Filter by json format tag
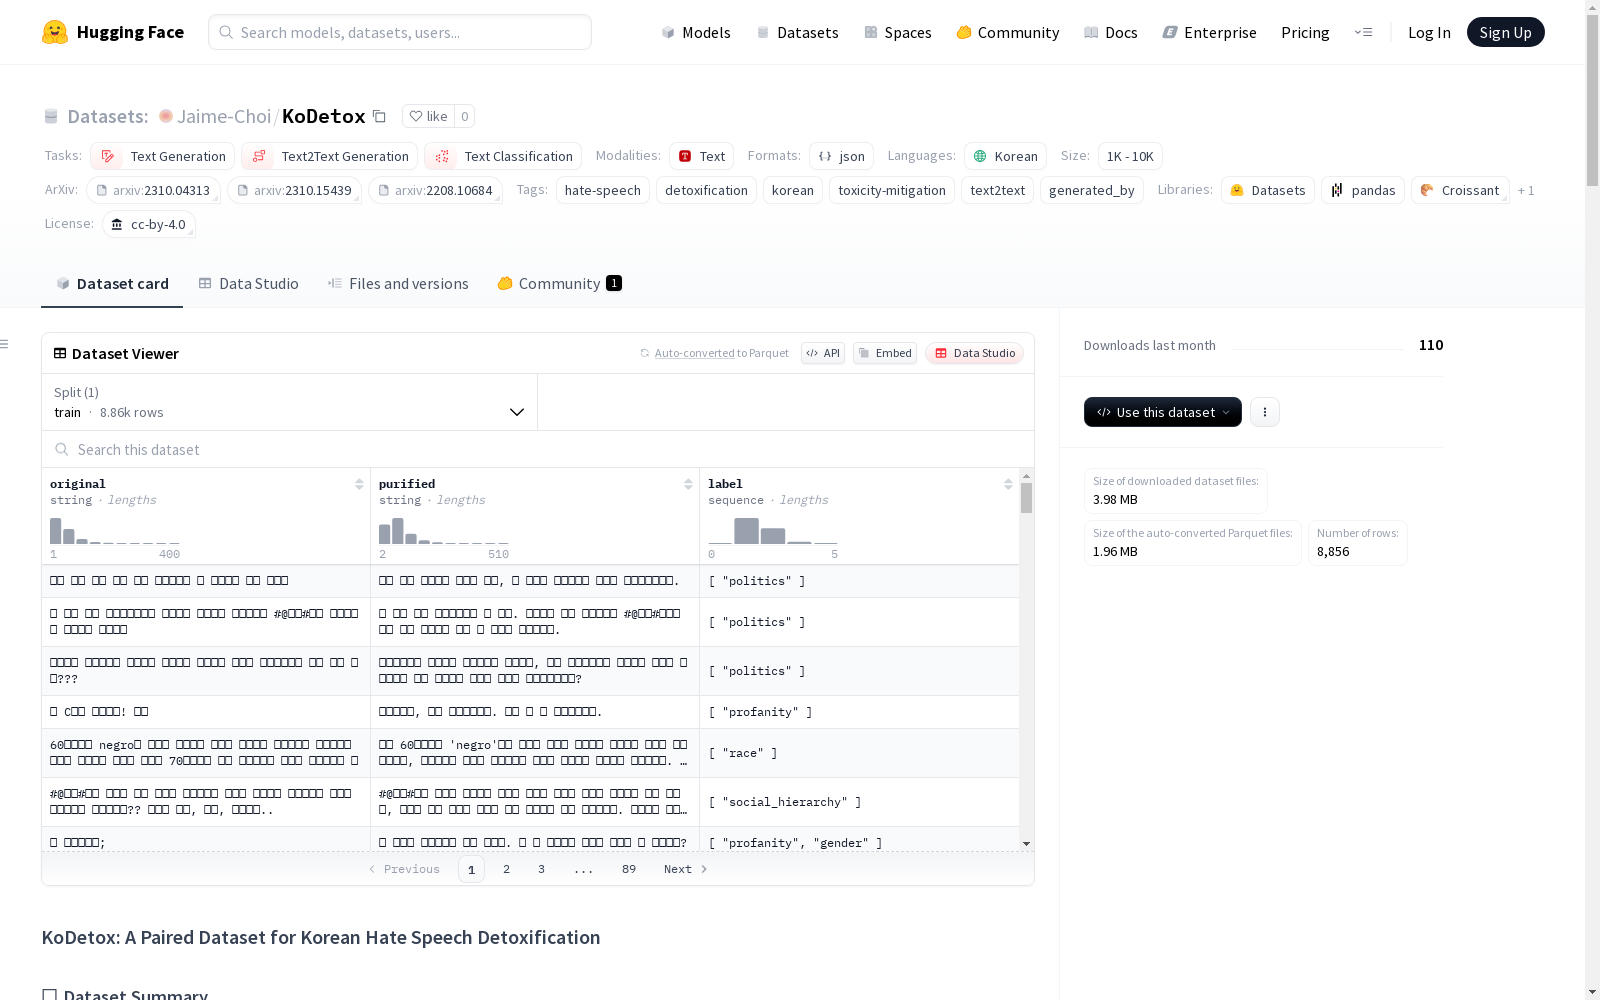Screen dimensions: 1600x1000 pyautogui.click(x=842, y=156)
